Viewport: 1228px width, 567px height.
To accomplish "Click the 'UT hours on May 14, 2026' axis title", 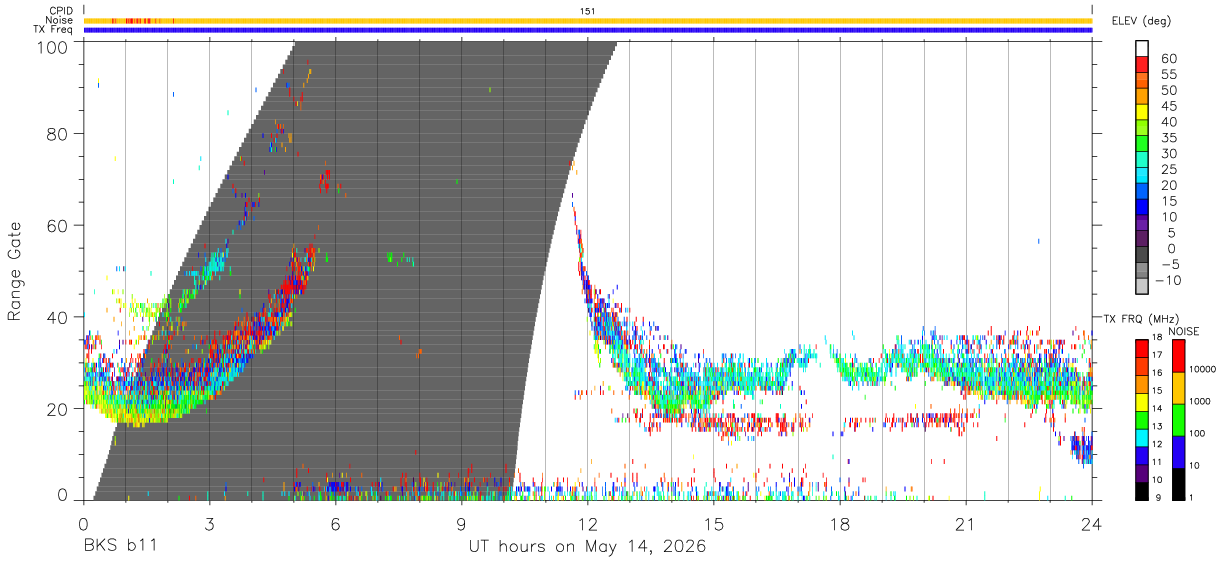I will pos(588,547).
